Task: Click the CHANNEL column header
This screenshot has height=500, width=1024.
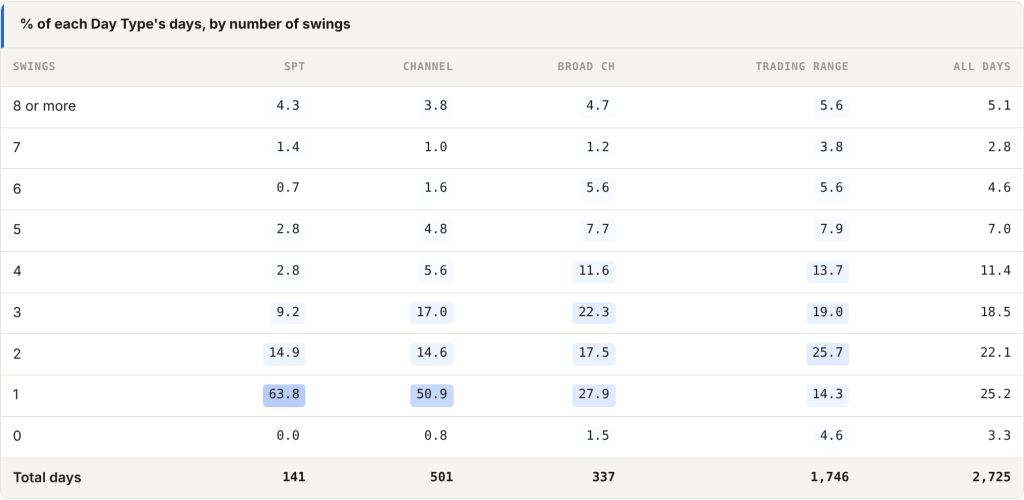Action: (x=428, y=67)
